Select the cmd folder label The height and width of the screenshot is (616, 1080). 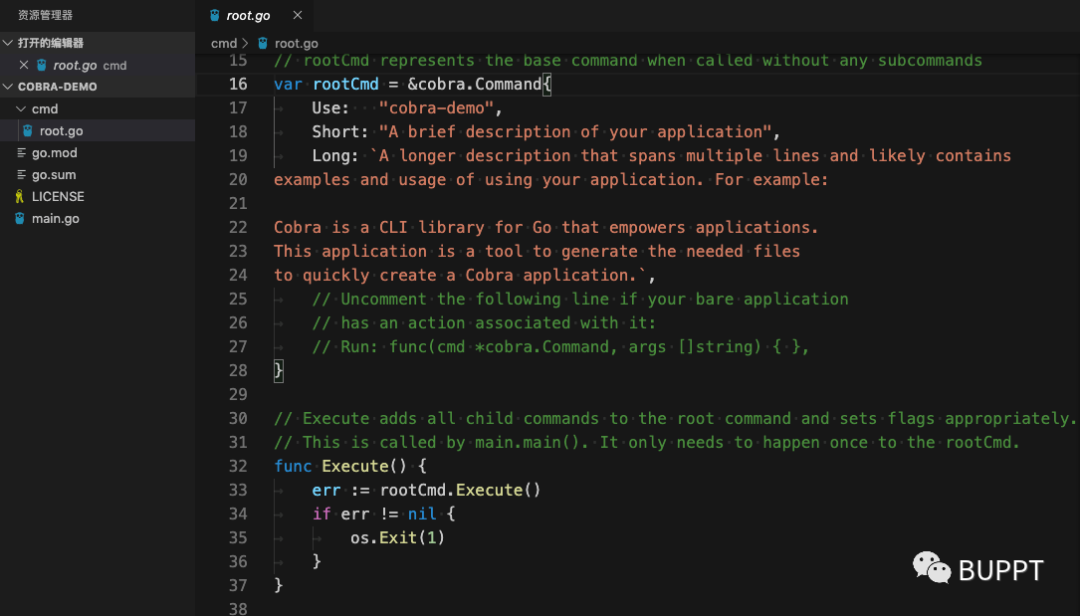[45, 109]
